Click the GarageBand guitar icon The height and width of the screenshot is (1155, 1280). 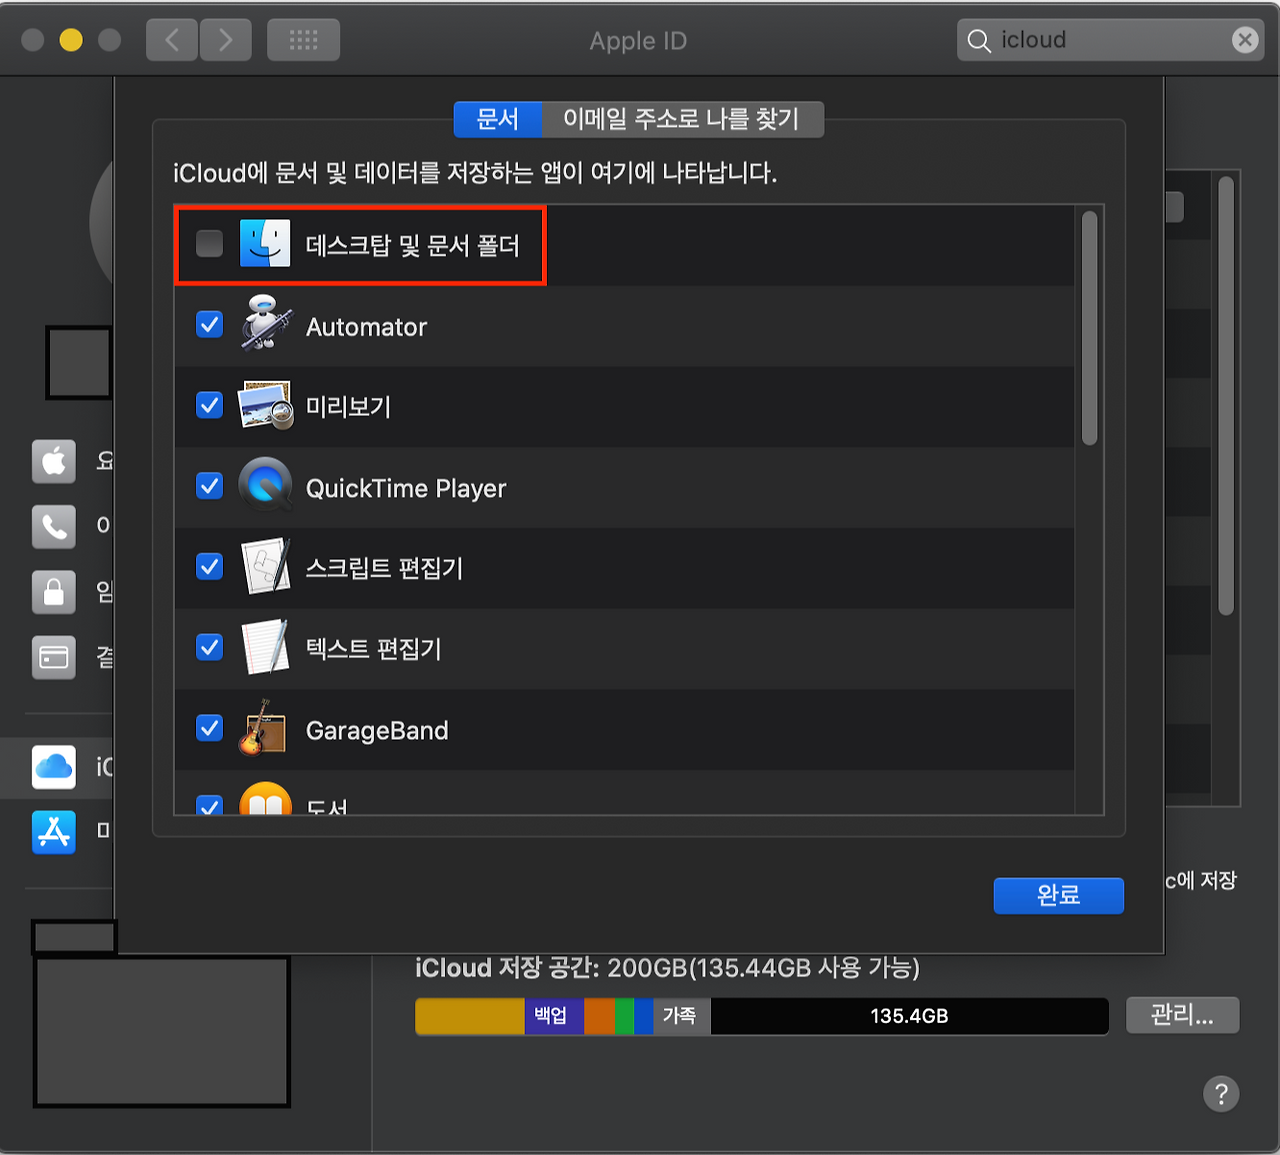pos(263,728)
